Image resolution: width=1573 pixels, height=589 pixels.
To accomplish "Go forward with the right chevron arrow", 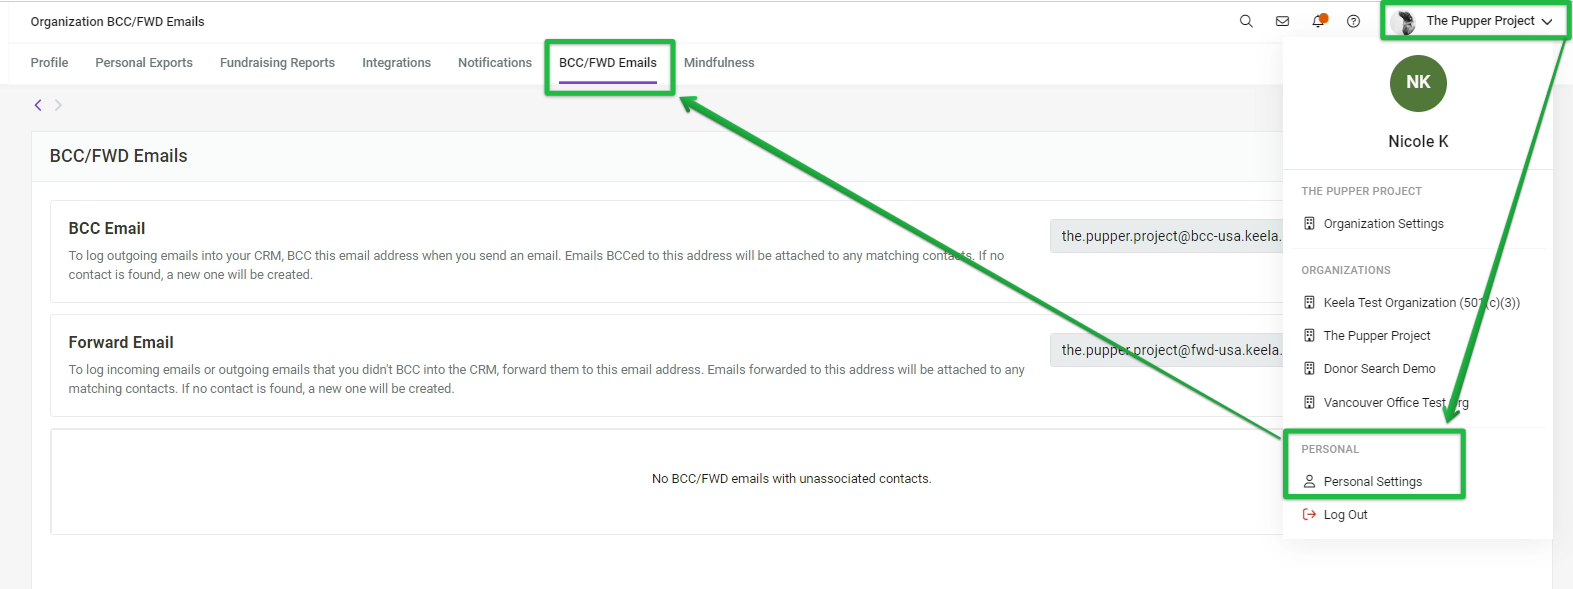I will click(58, 105).
